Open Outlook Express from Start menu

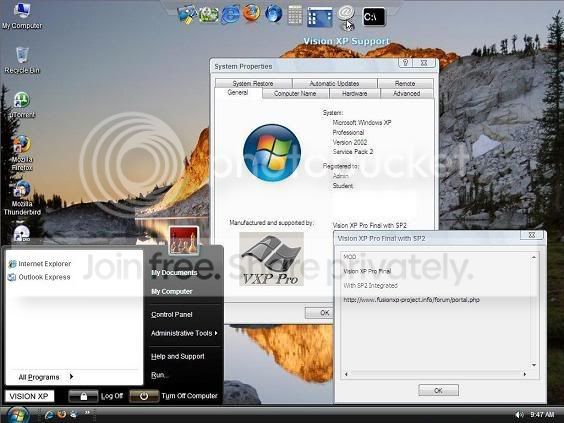coord(40,277)
